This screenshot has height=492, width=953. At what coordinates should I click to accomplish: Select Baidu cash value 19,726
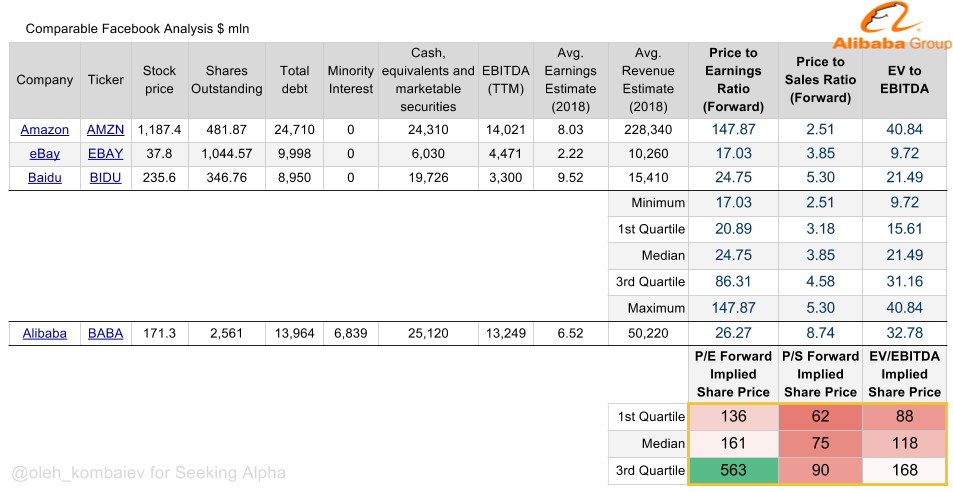[x=428, y=178]
